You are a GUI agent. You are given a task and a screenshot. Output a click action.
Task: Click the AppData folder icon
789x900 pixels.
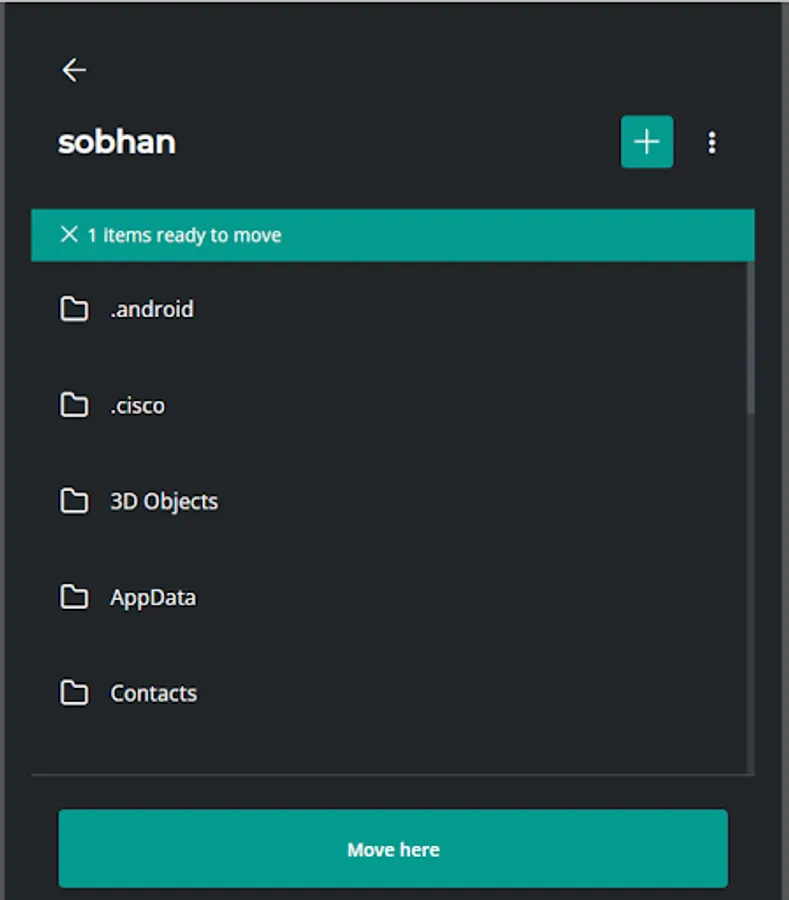tap(74, 597)
